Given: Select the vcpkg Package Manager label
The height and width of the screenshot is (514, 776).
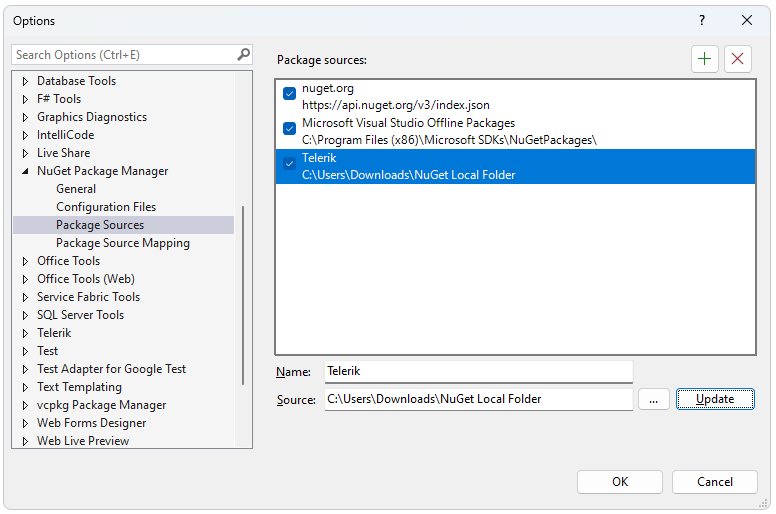Looking at the screenshot, I should (x=101, y=405).
